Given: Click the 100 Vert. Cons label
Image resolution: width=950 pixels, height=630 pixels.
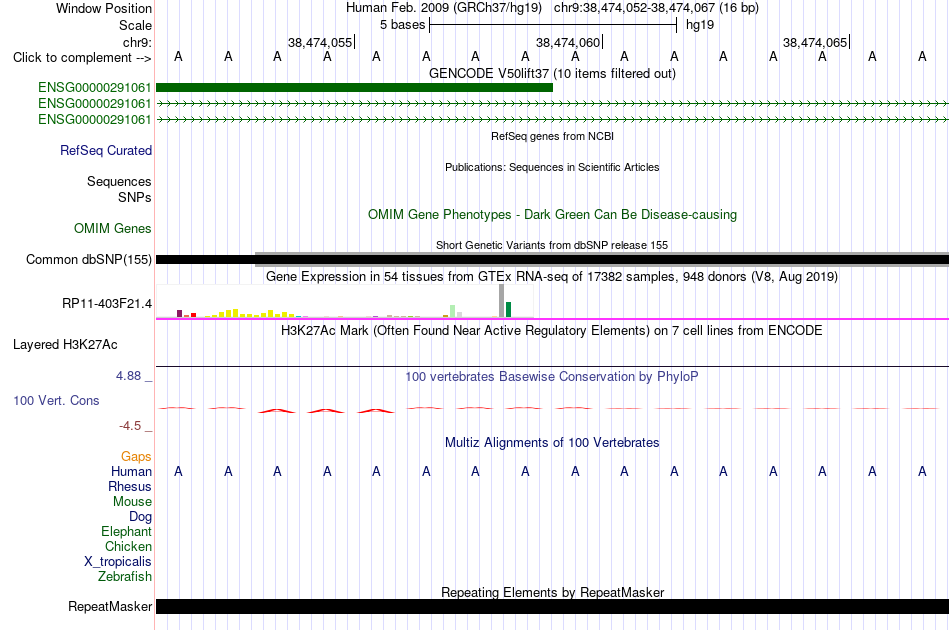Looking at the screenshot, I should tap(56, 400).
